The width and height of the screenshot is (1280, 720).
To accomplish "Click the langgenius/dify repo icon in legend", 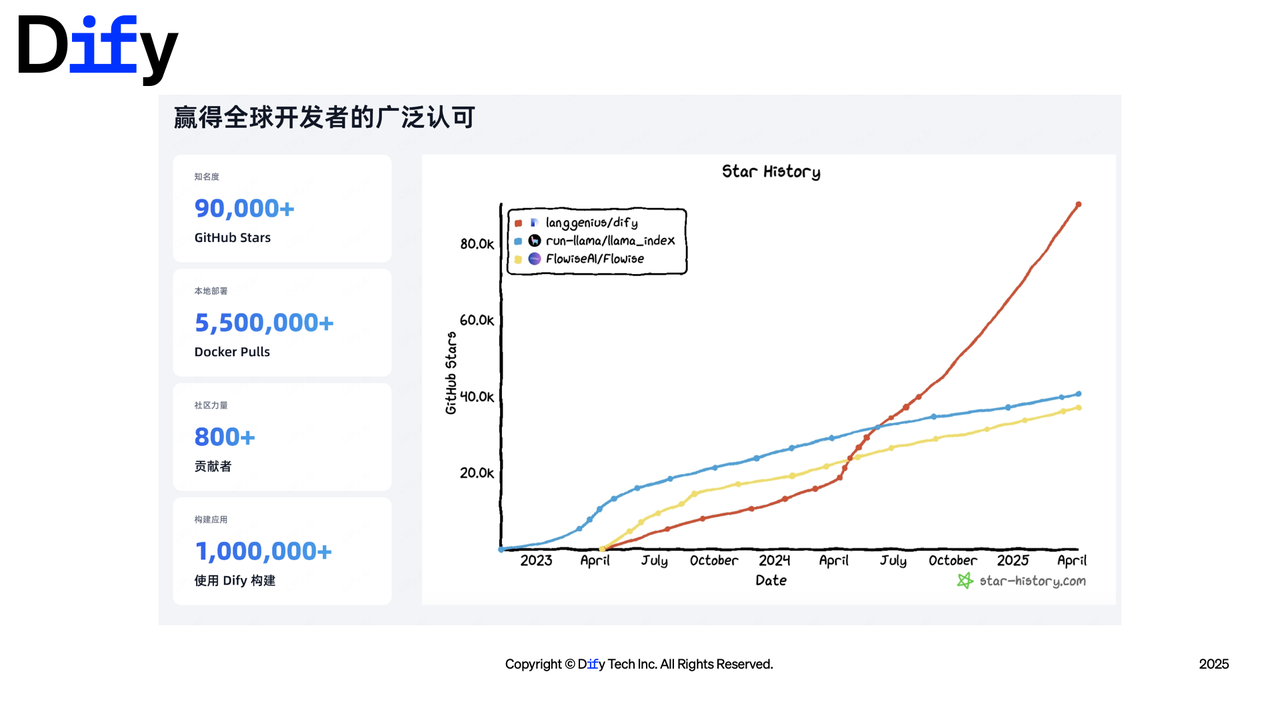I will pyautogui.click(x=534, y=222).
